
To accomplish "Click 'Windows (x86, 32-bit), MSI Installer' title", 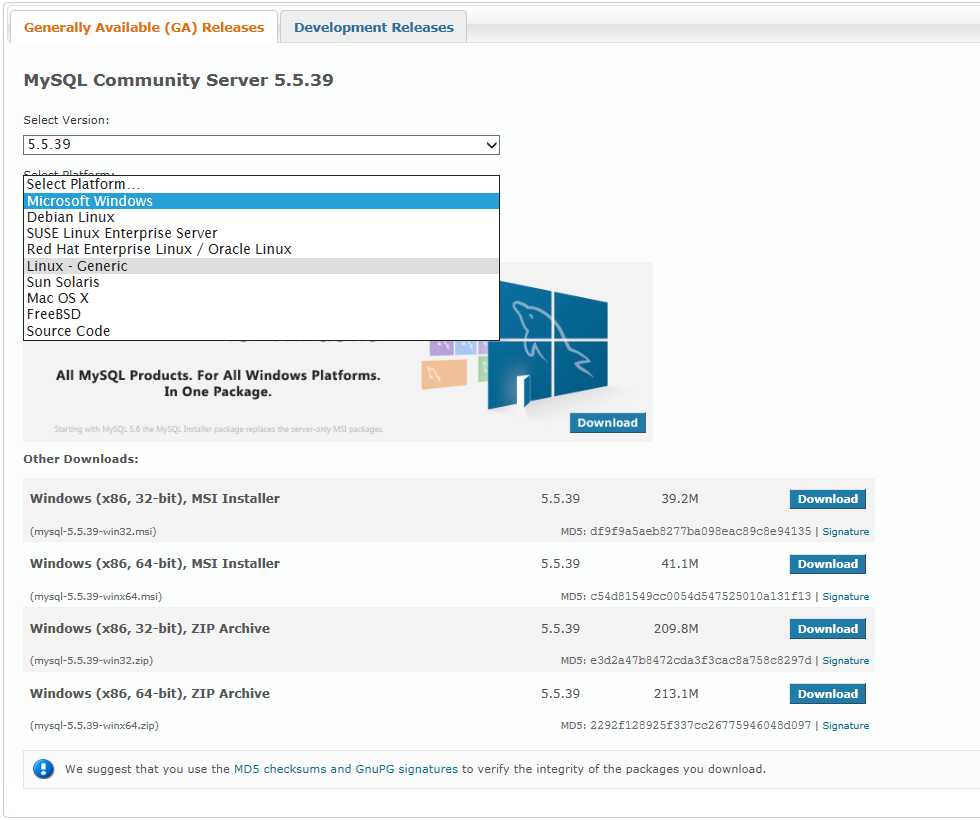I will tap(154, 499).
